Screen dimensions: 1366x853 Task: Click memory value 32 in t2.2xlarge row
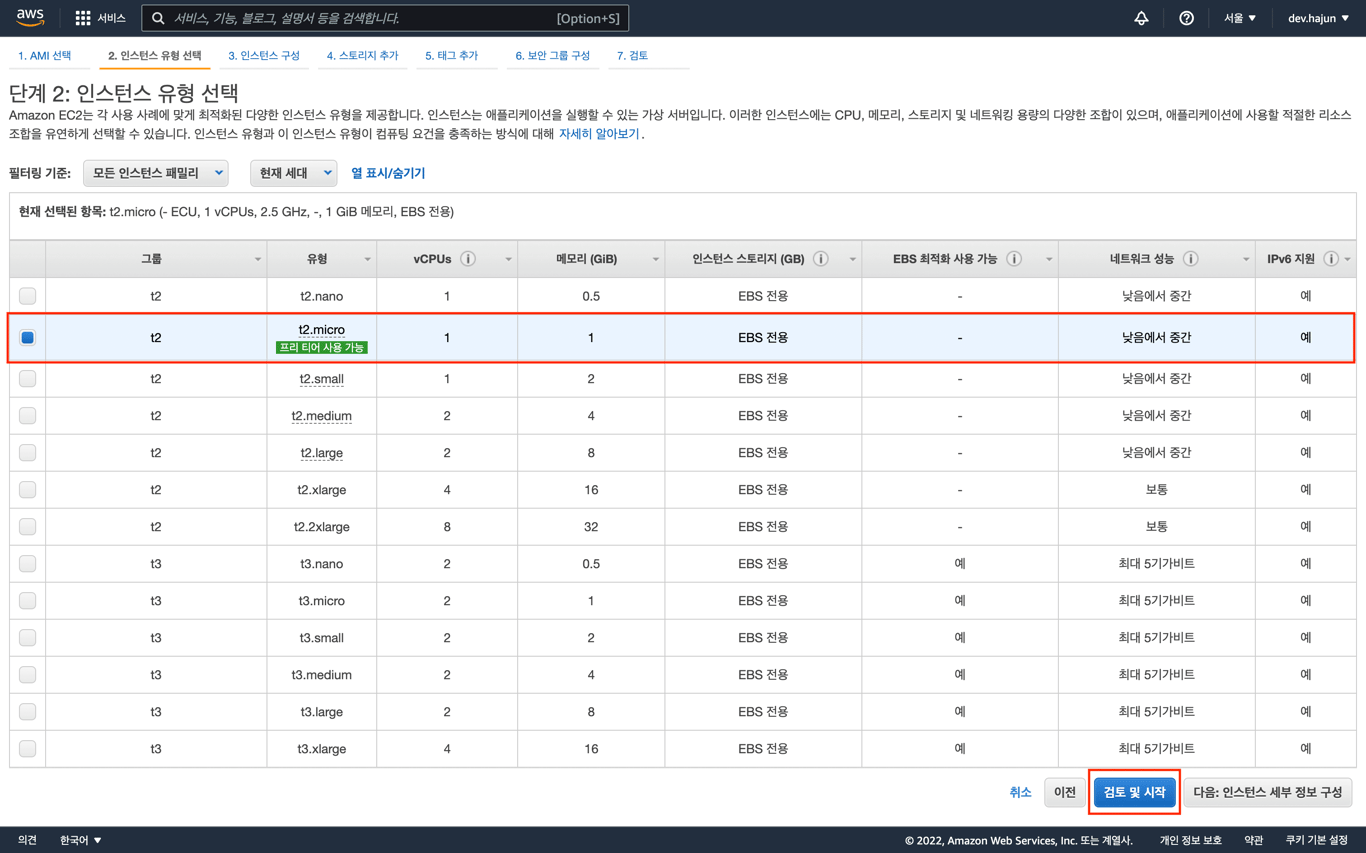click(x=591, y=527)
